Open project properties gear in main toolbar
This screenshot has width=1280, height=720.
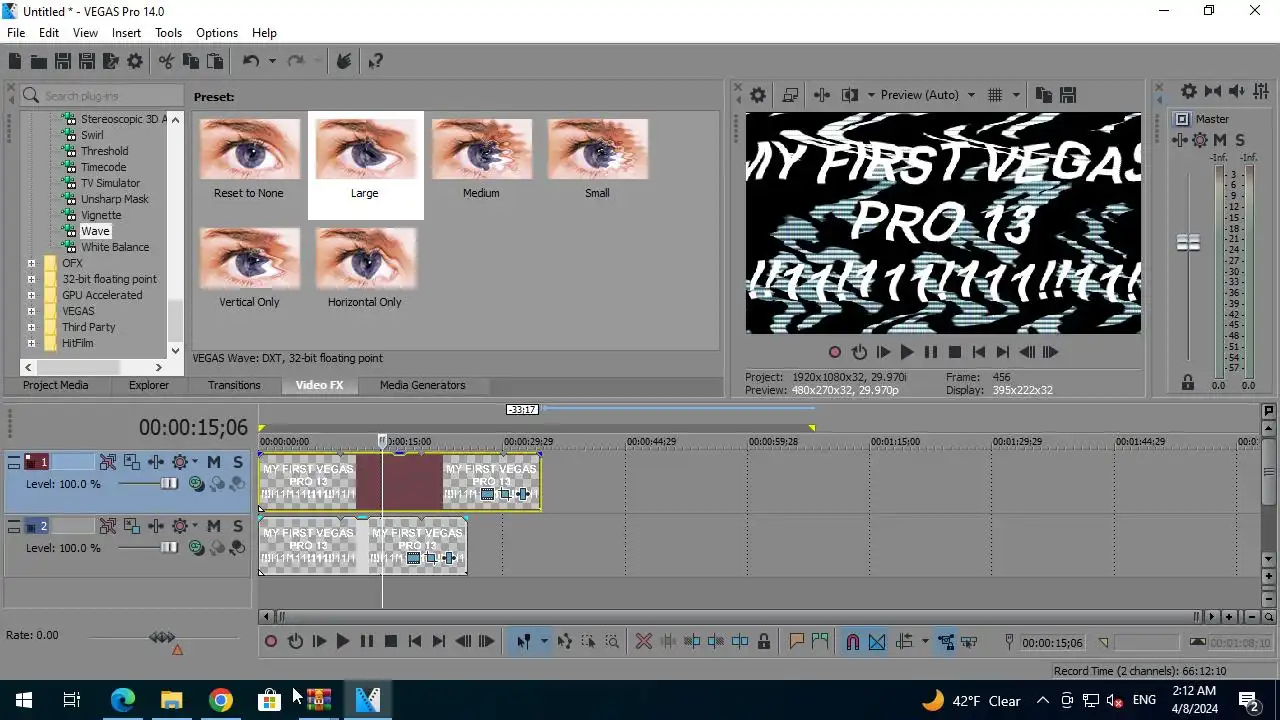pos(135,62)
